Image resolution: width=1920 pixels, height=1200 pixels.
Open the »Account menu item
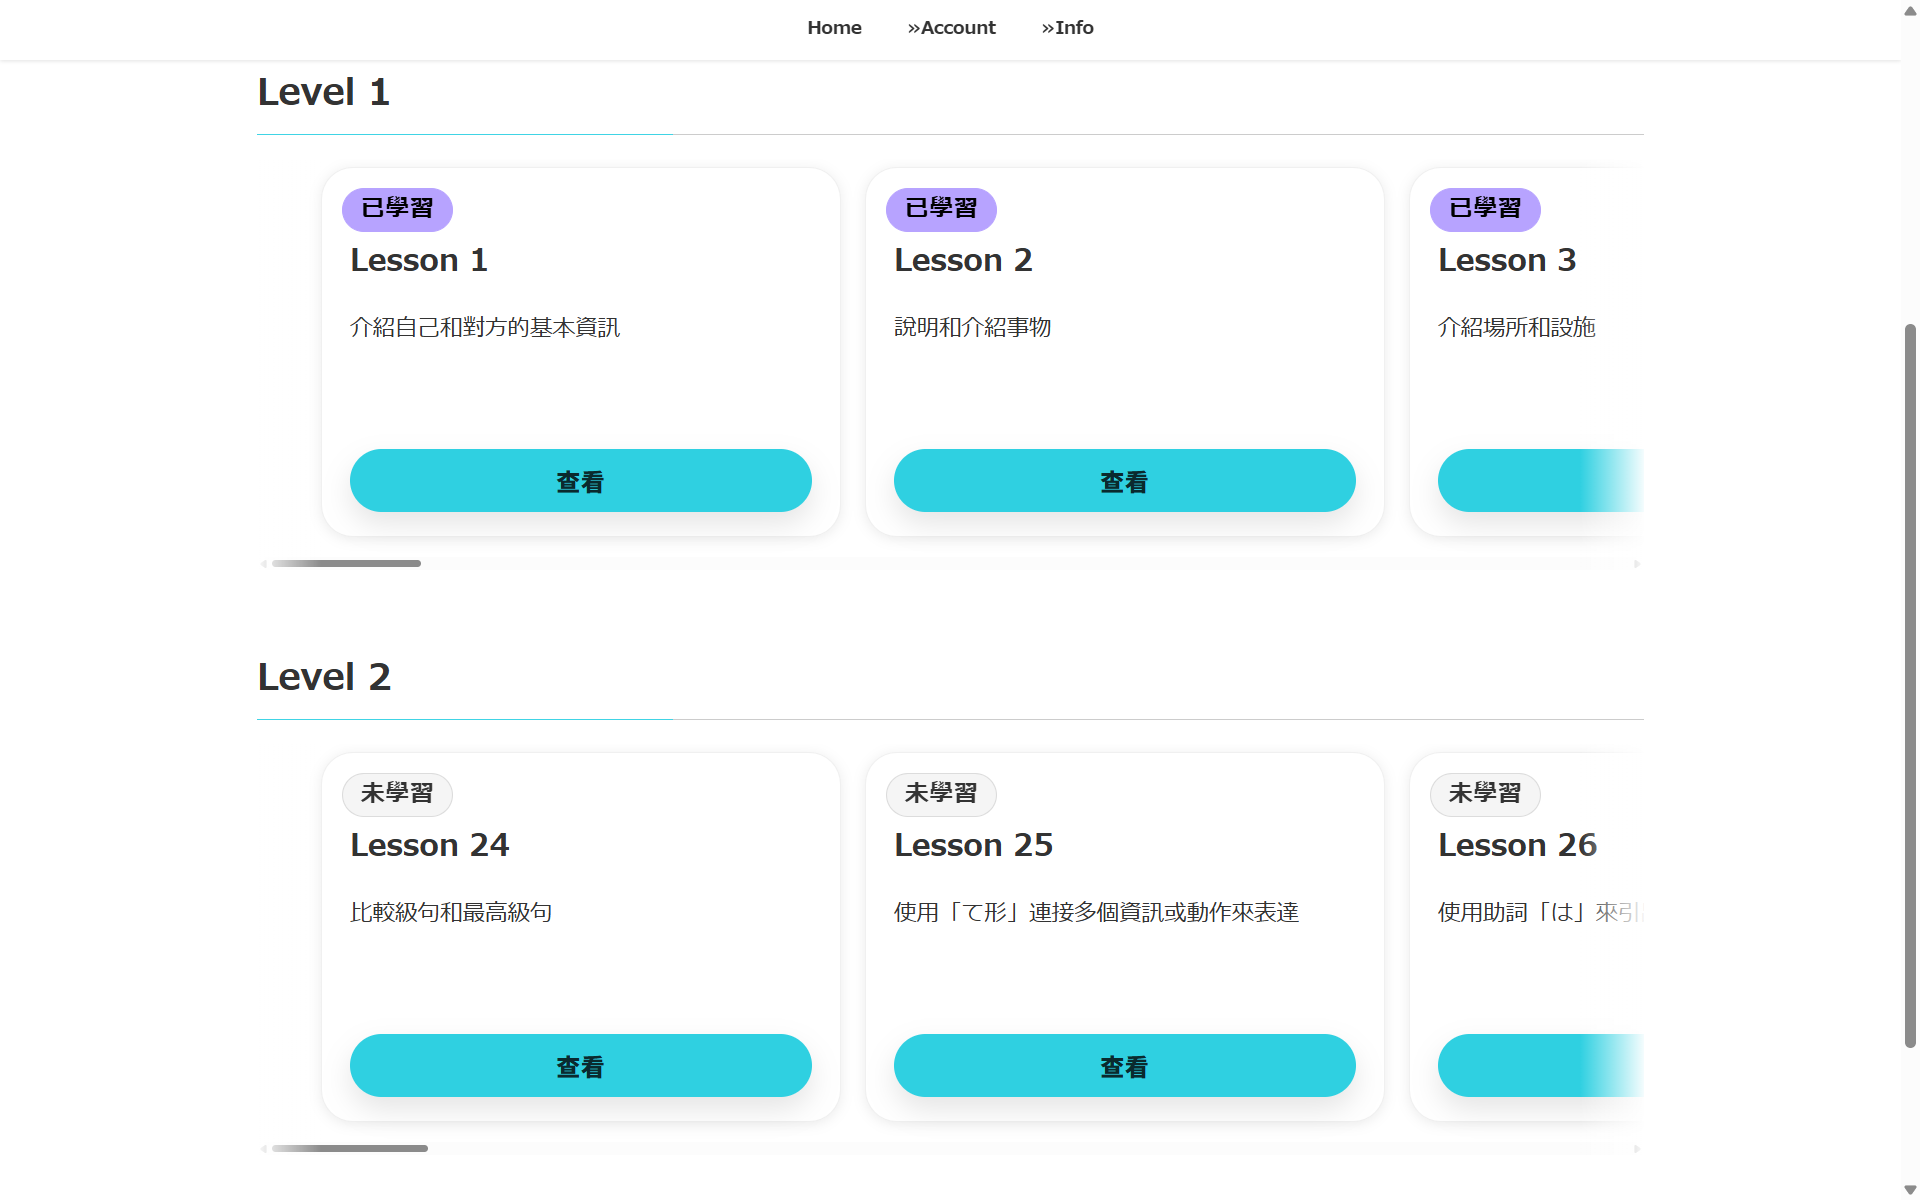tap(951, 28)
